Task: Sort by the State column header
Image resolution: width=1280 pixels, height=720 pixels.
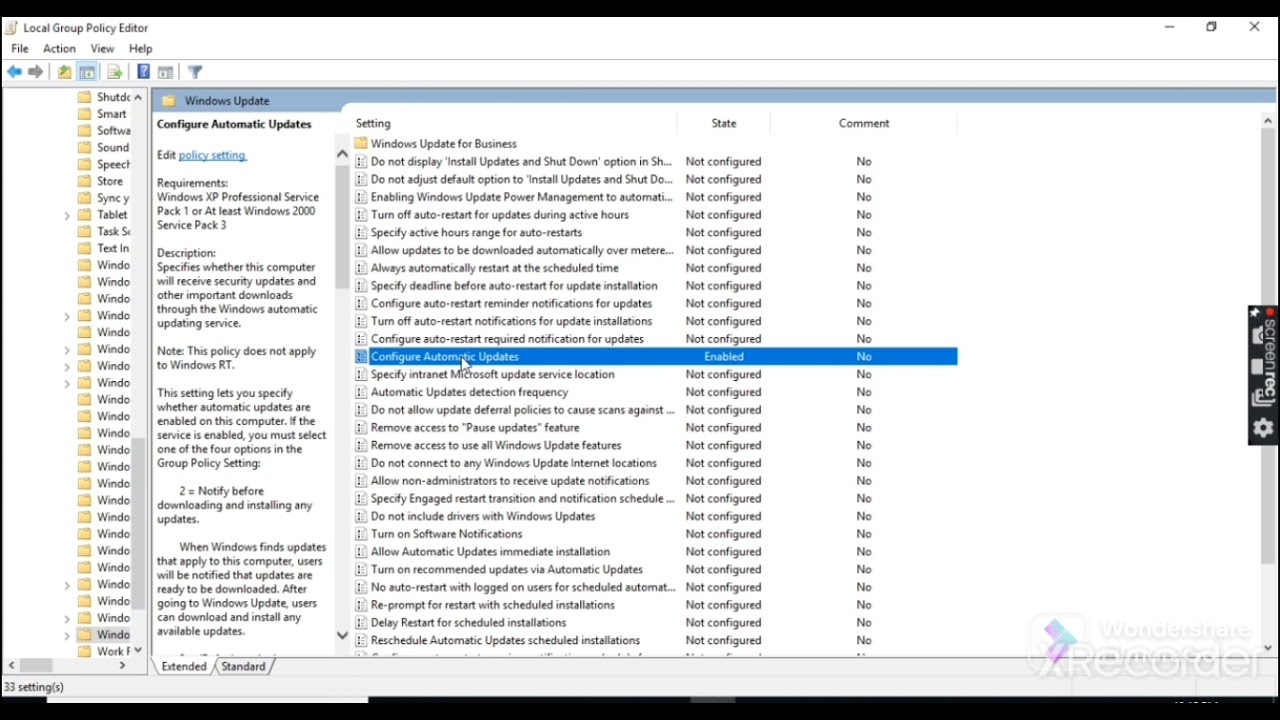Action: click(724, 123)
